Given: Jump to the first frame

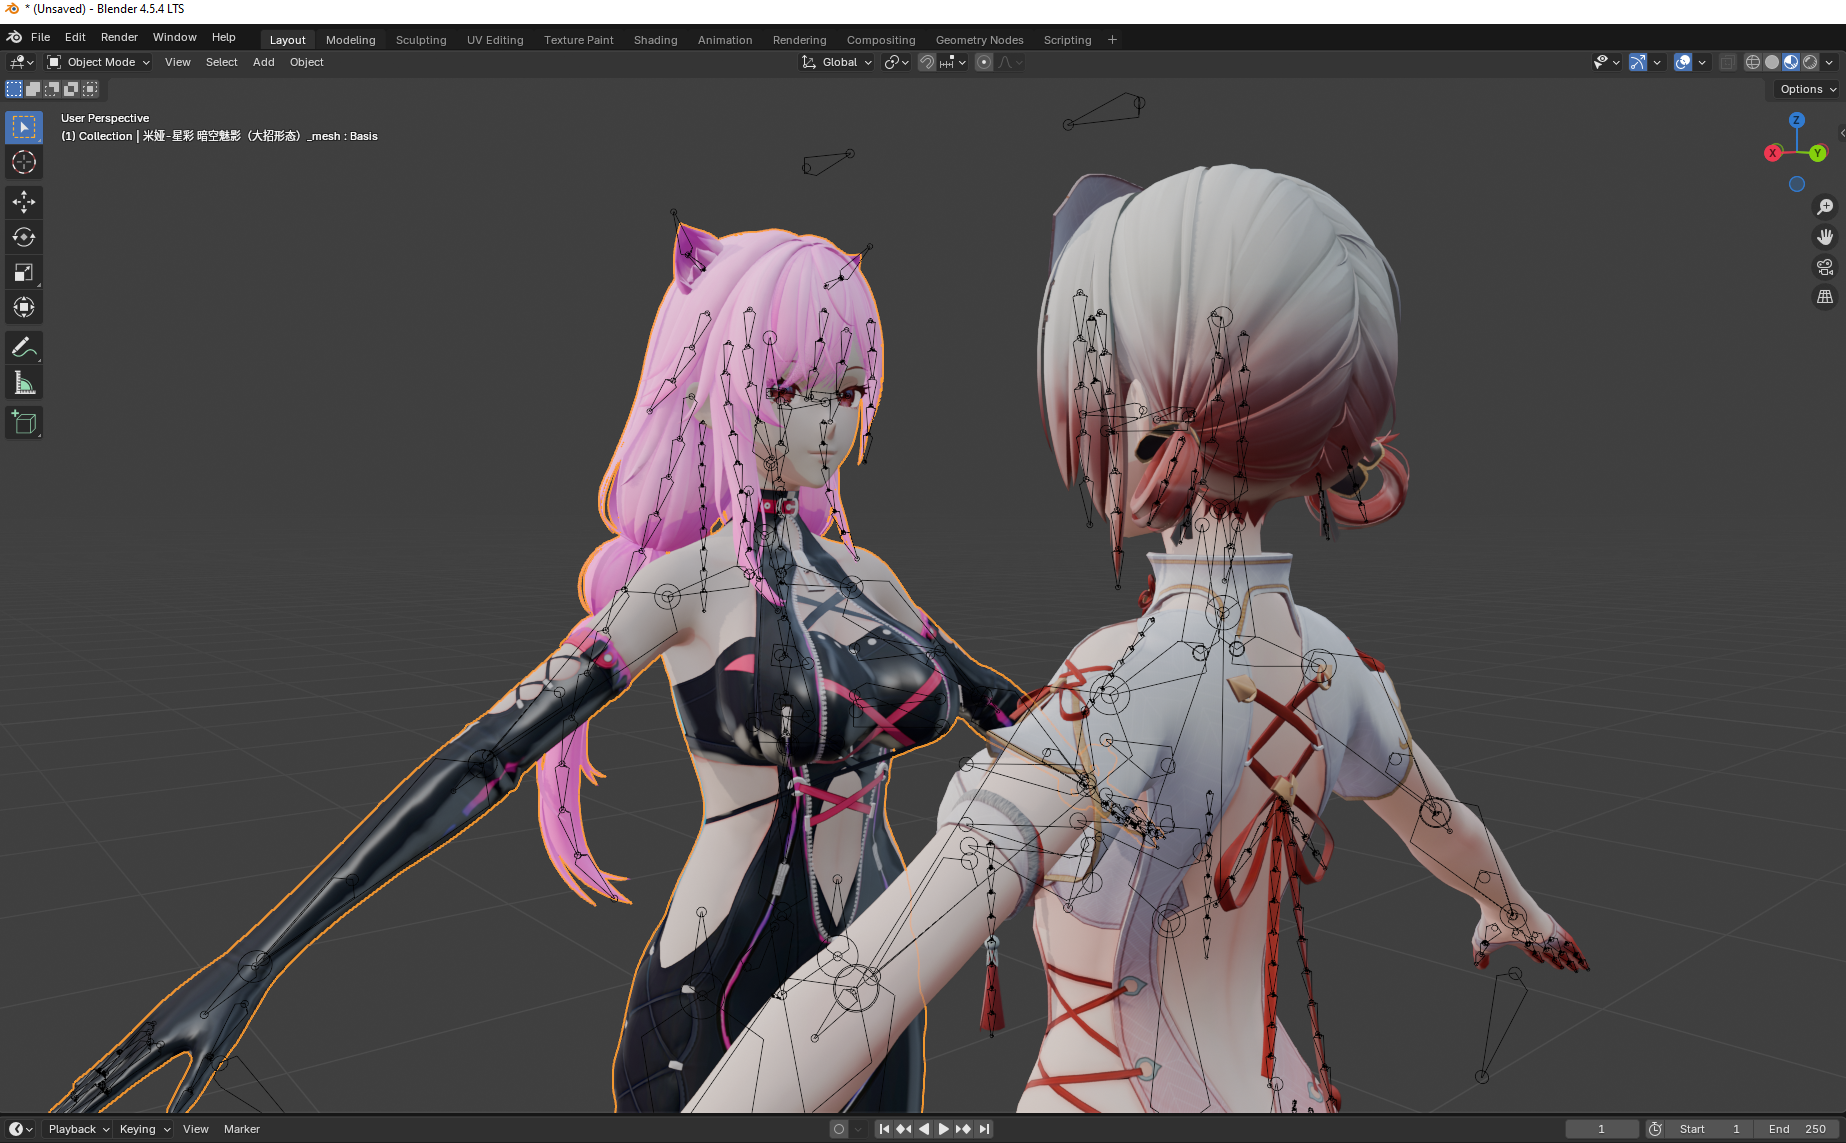Looking at the screenshot, I should 884,1129.
